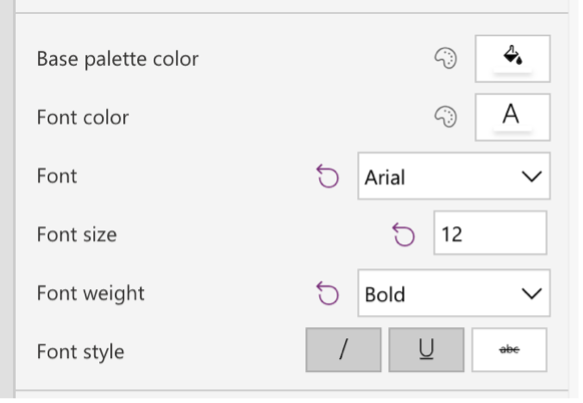
Task: Expand the Font weight dropdown set to Bold
Action: (454, 293)
